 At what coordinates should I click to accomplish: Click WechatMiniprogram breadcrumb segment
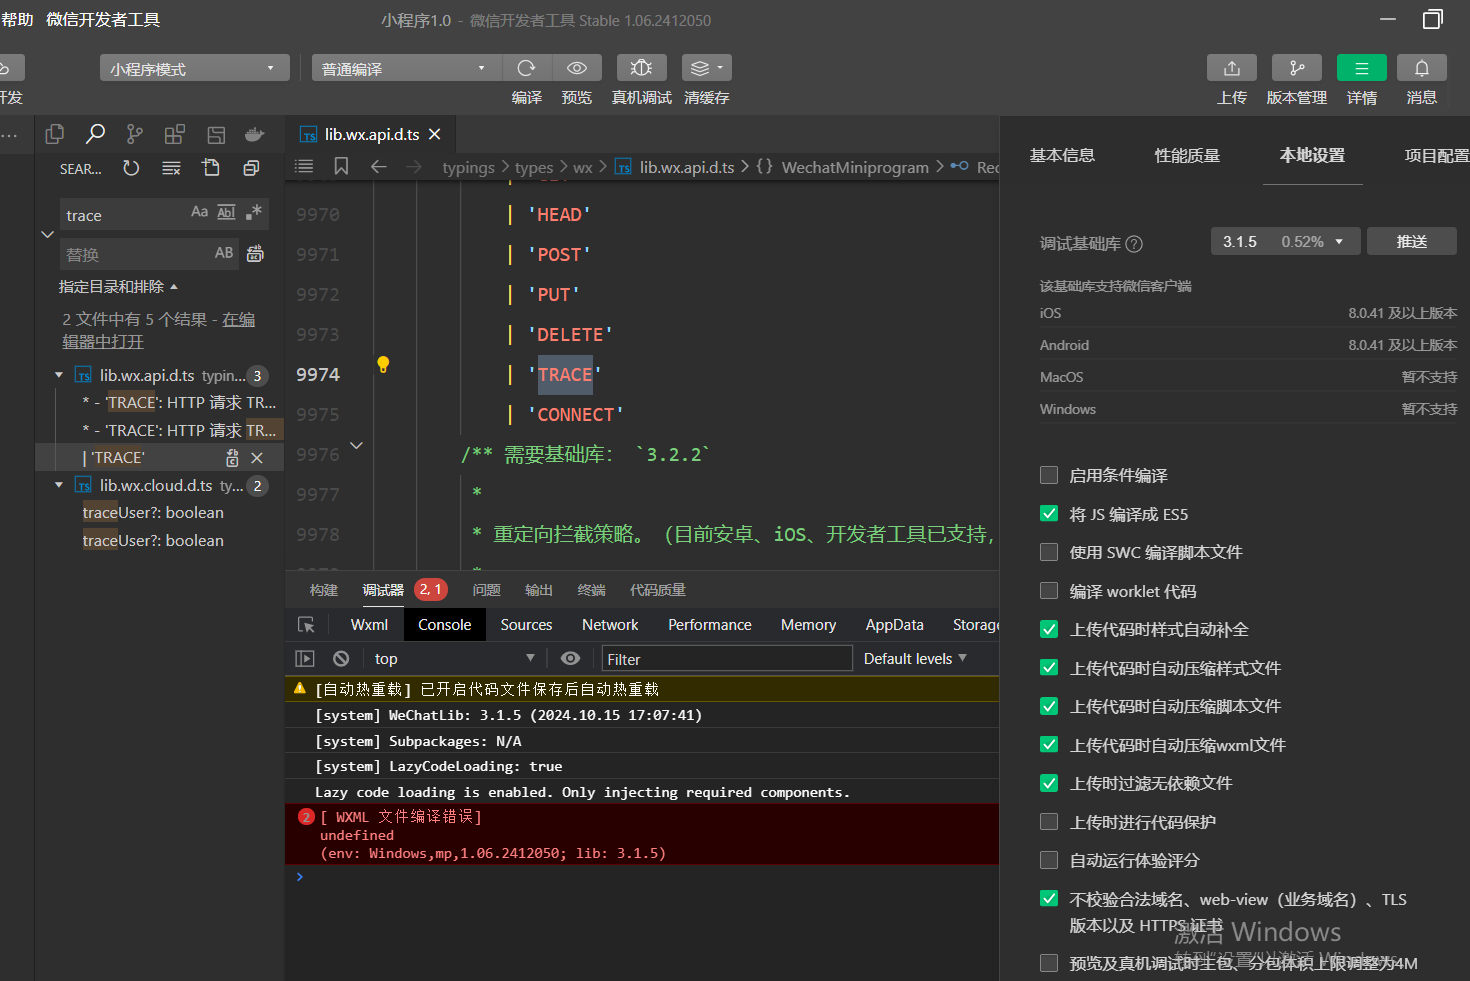pyautogui.click(x=855, y=167)
